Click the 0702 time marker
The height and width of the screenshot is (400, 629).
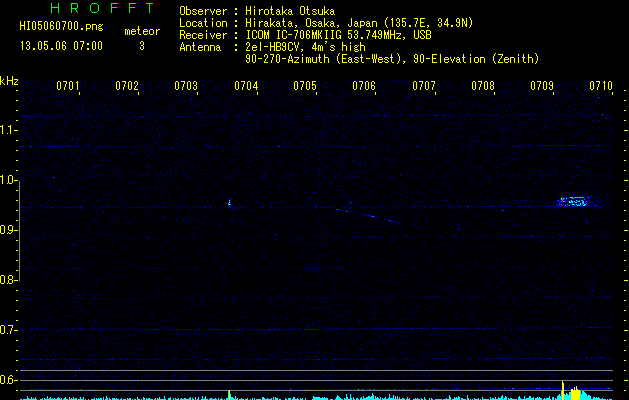coord(127,86)
